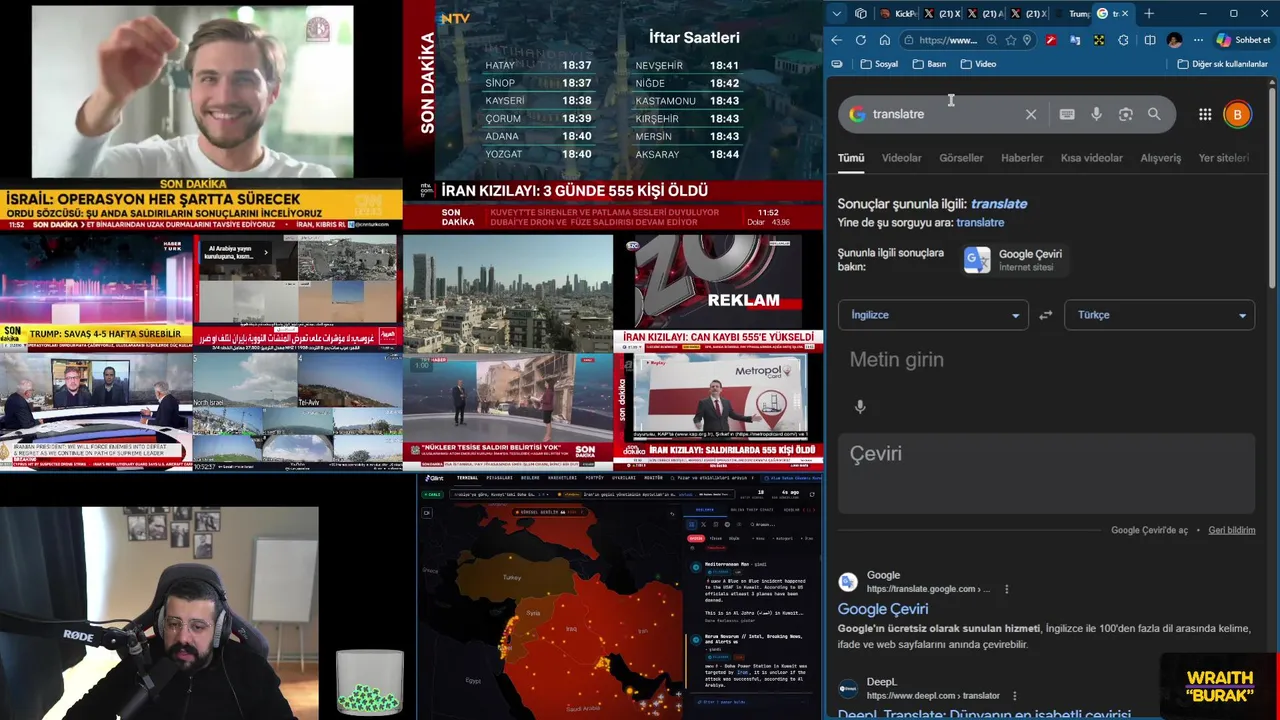This screenshot has height=720, width=1280.
Task: Open the three-dot menu for Google Çeviri result
Action: pos(1006,589)
